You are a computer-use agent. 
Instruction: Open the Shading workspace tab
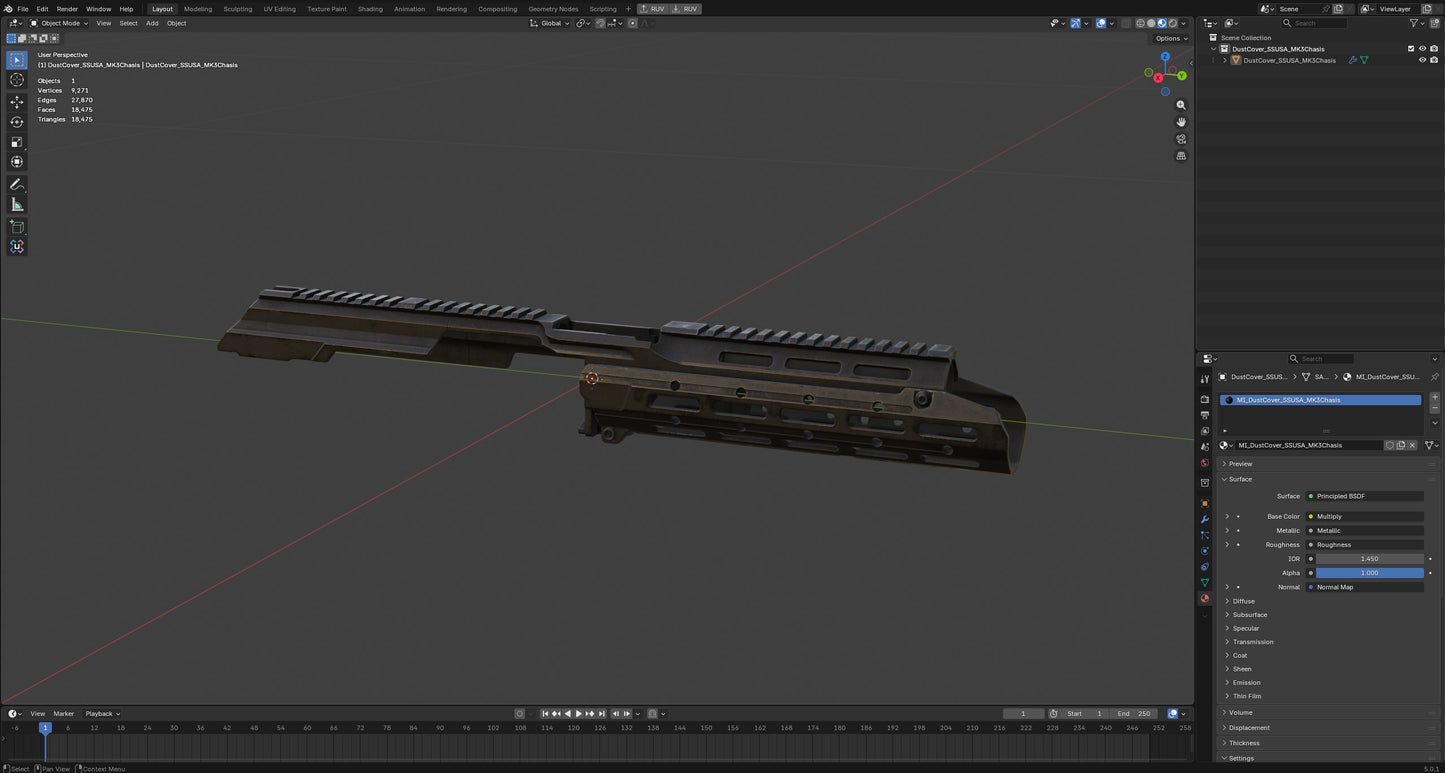coord(370,9)
